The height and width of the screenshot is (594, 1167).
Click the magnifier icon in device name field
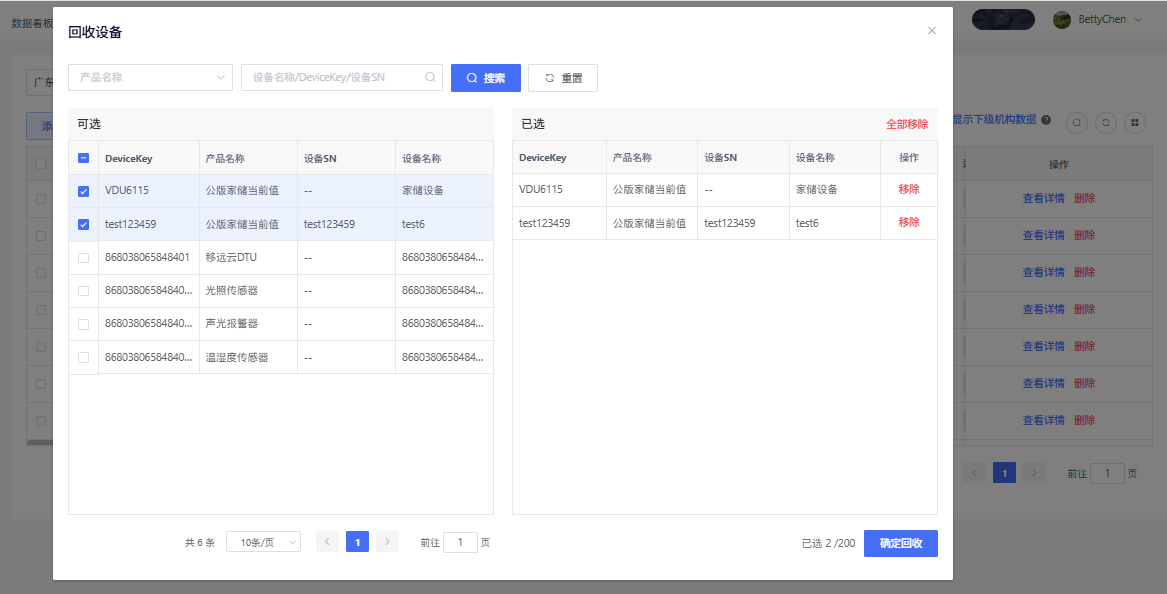(x=430, y=77)
